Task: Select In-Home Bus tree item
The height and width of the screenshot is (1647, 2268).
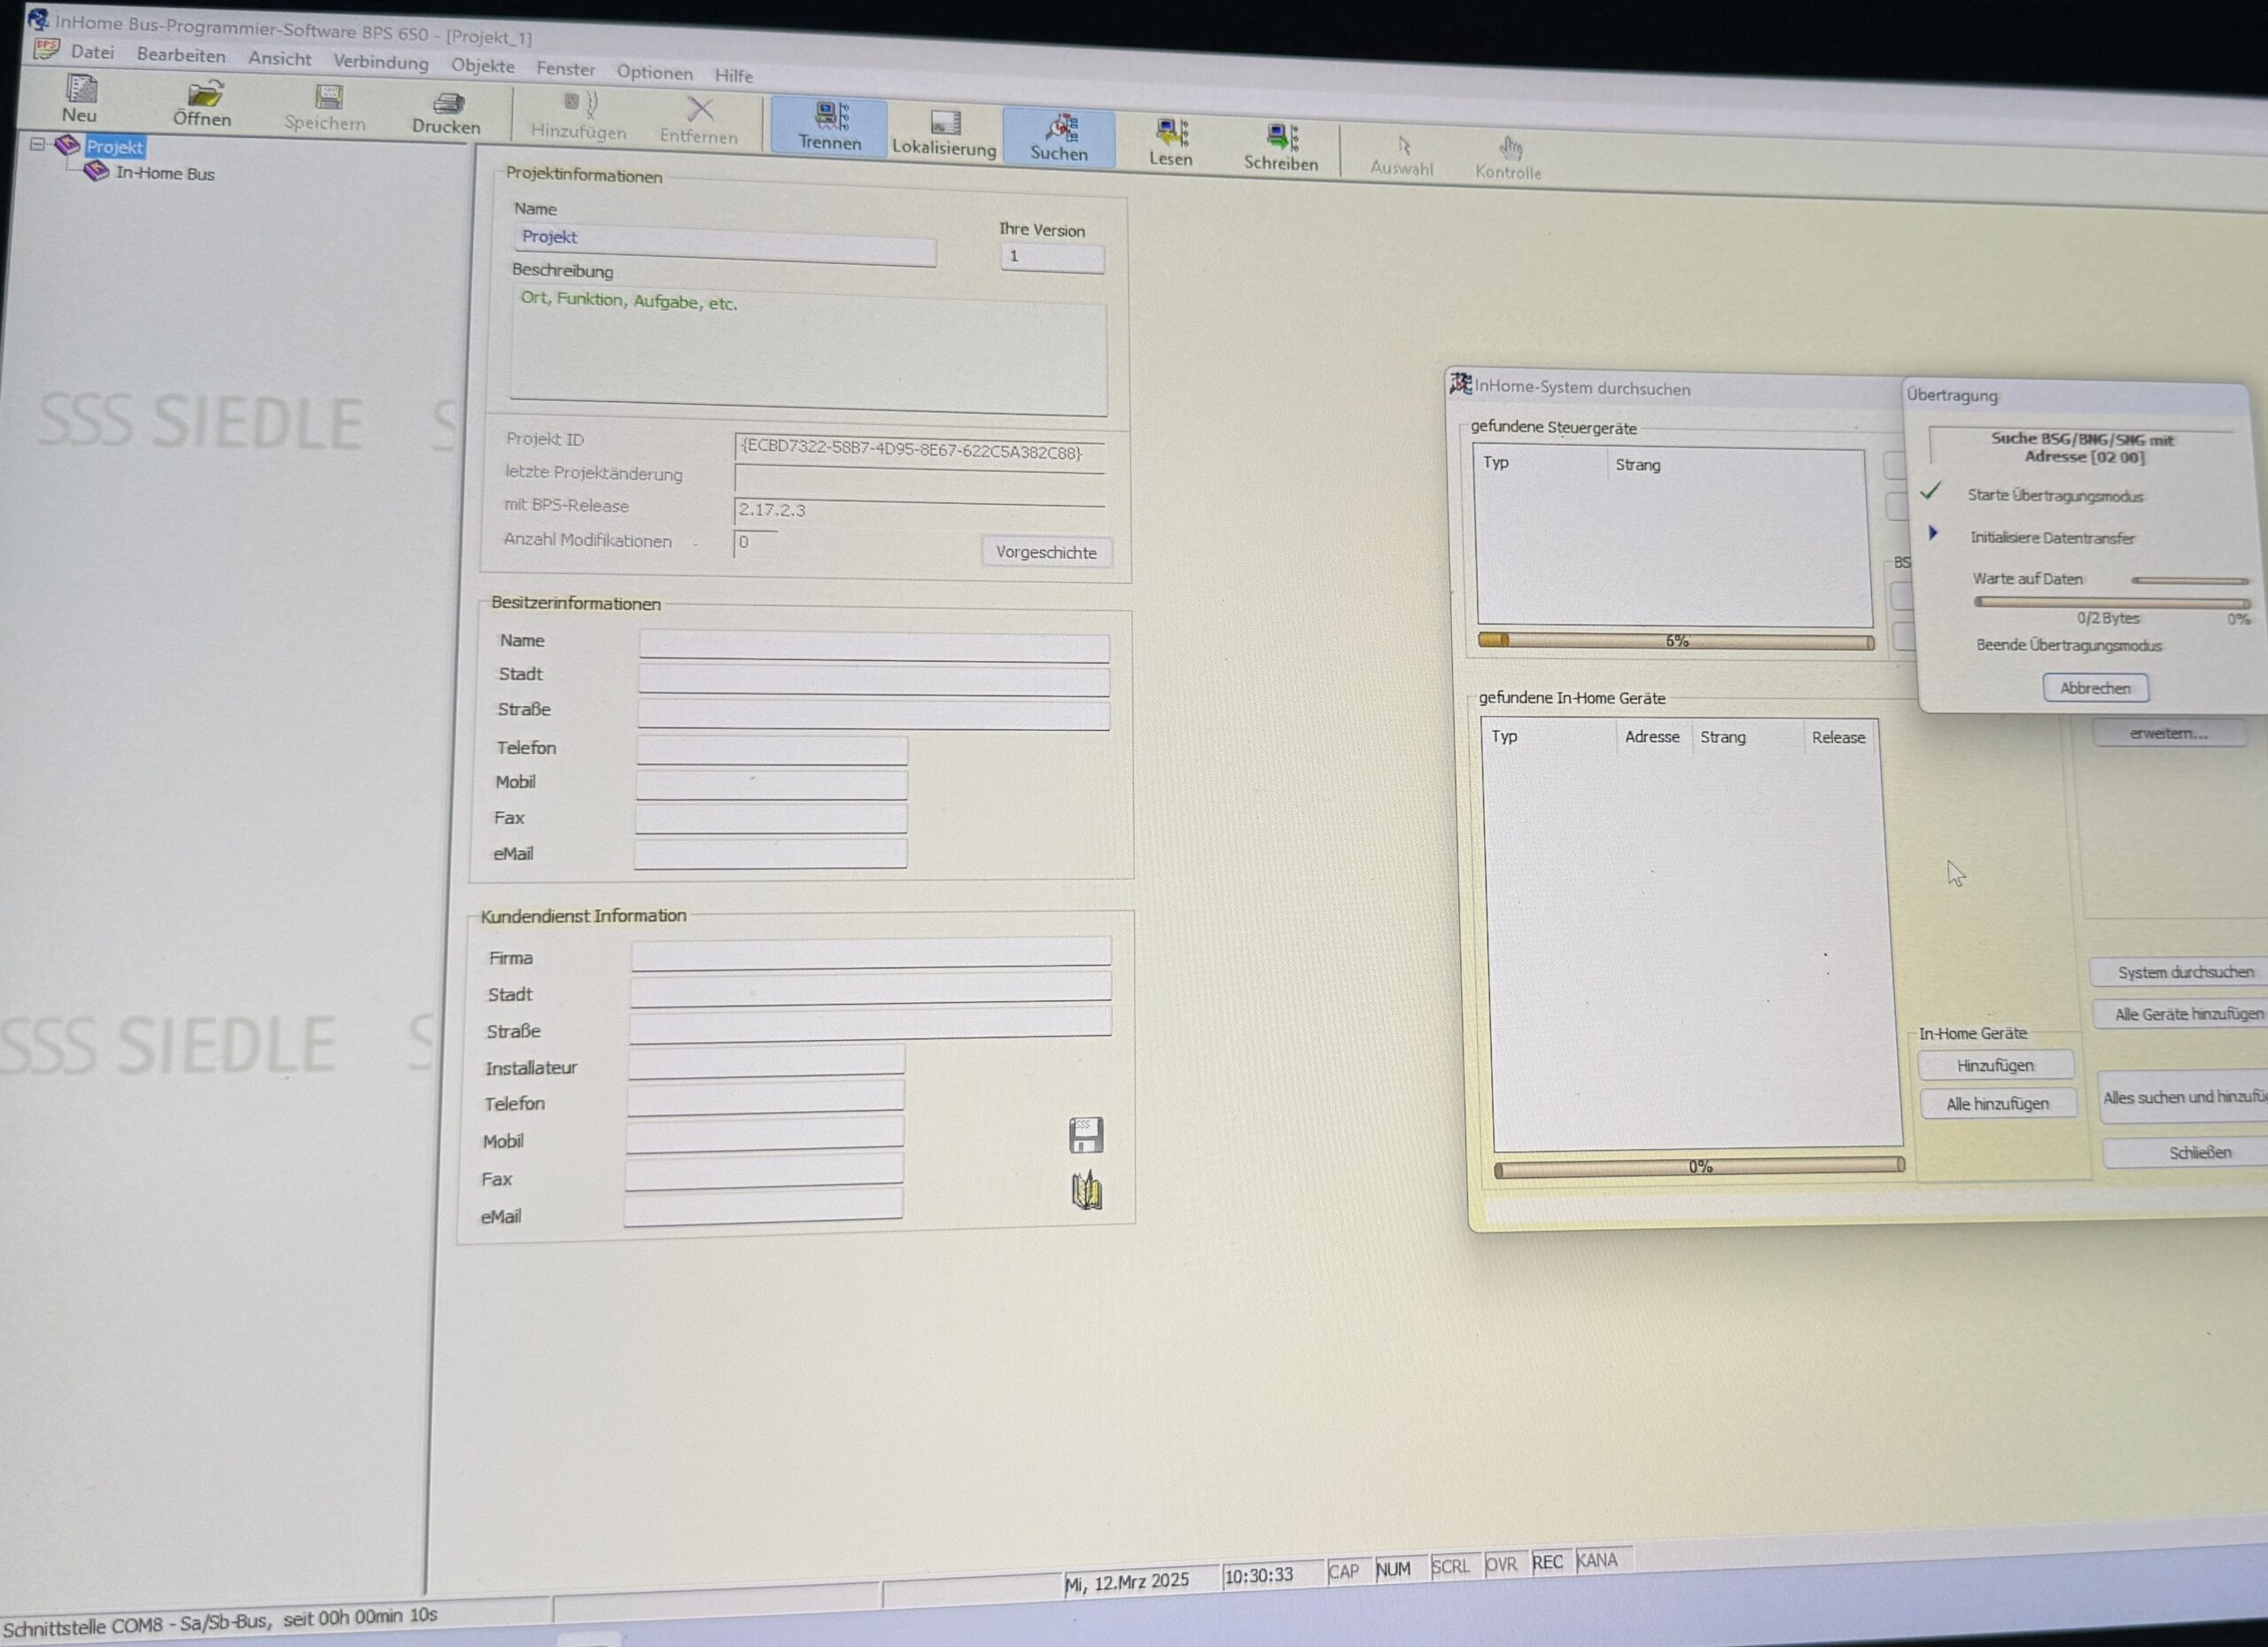Action: click(165, 173)
